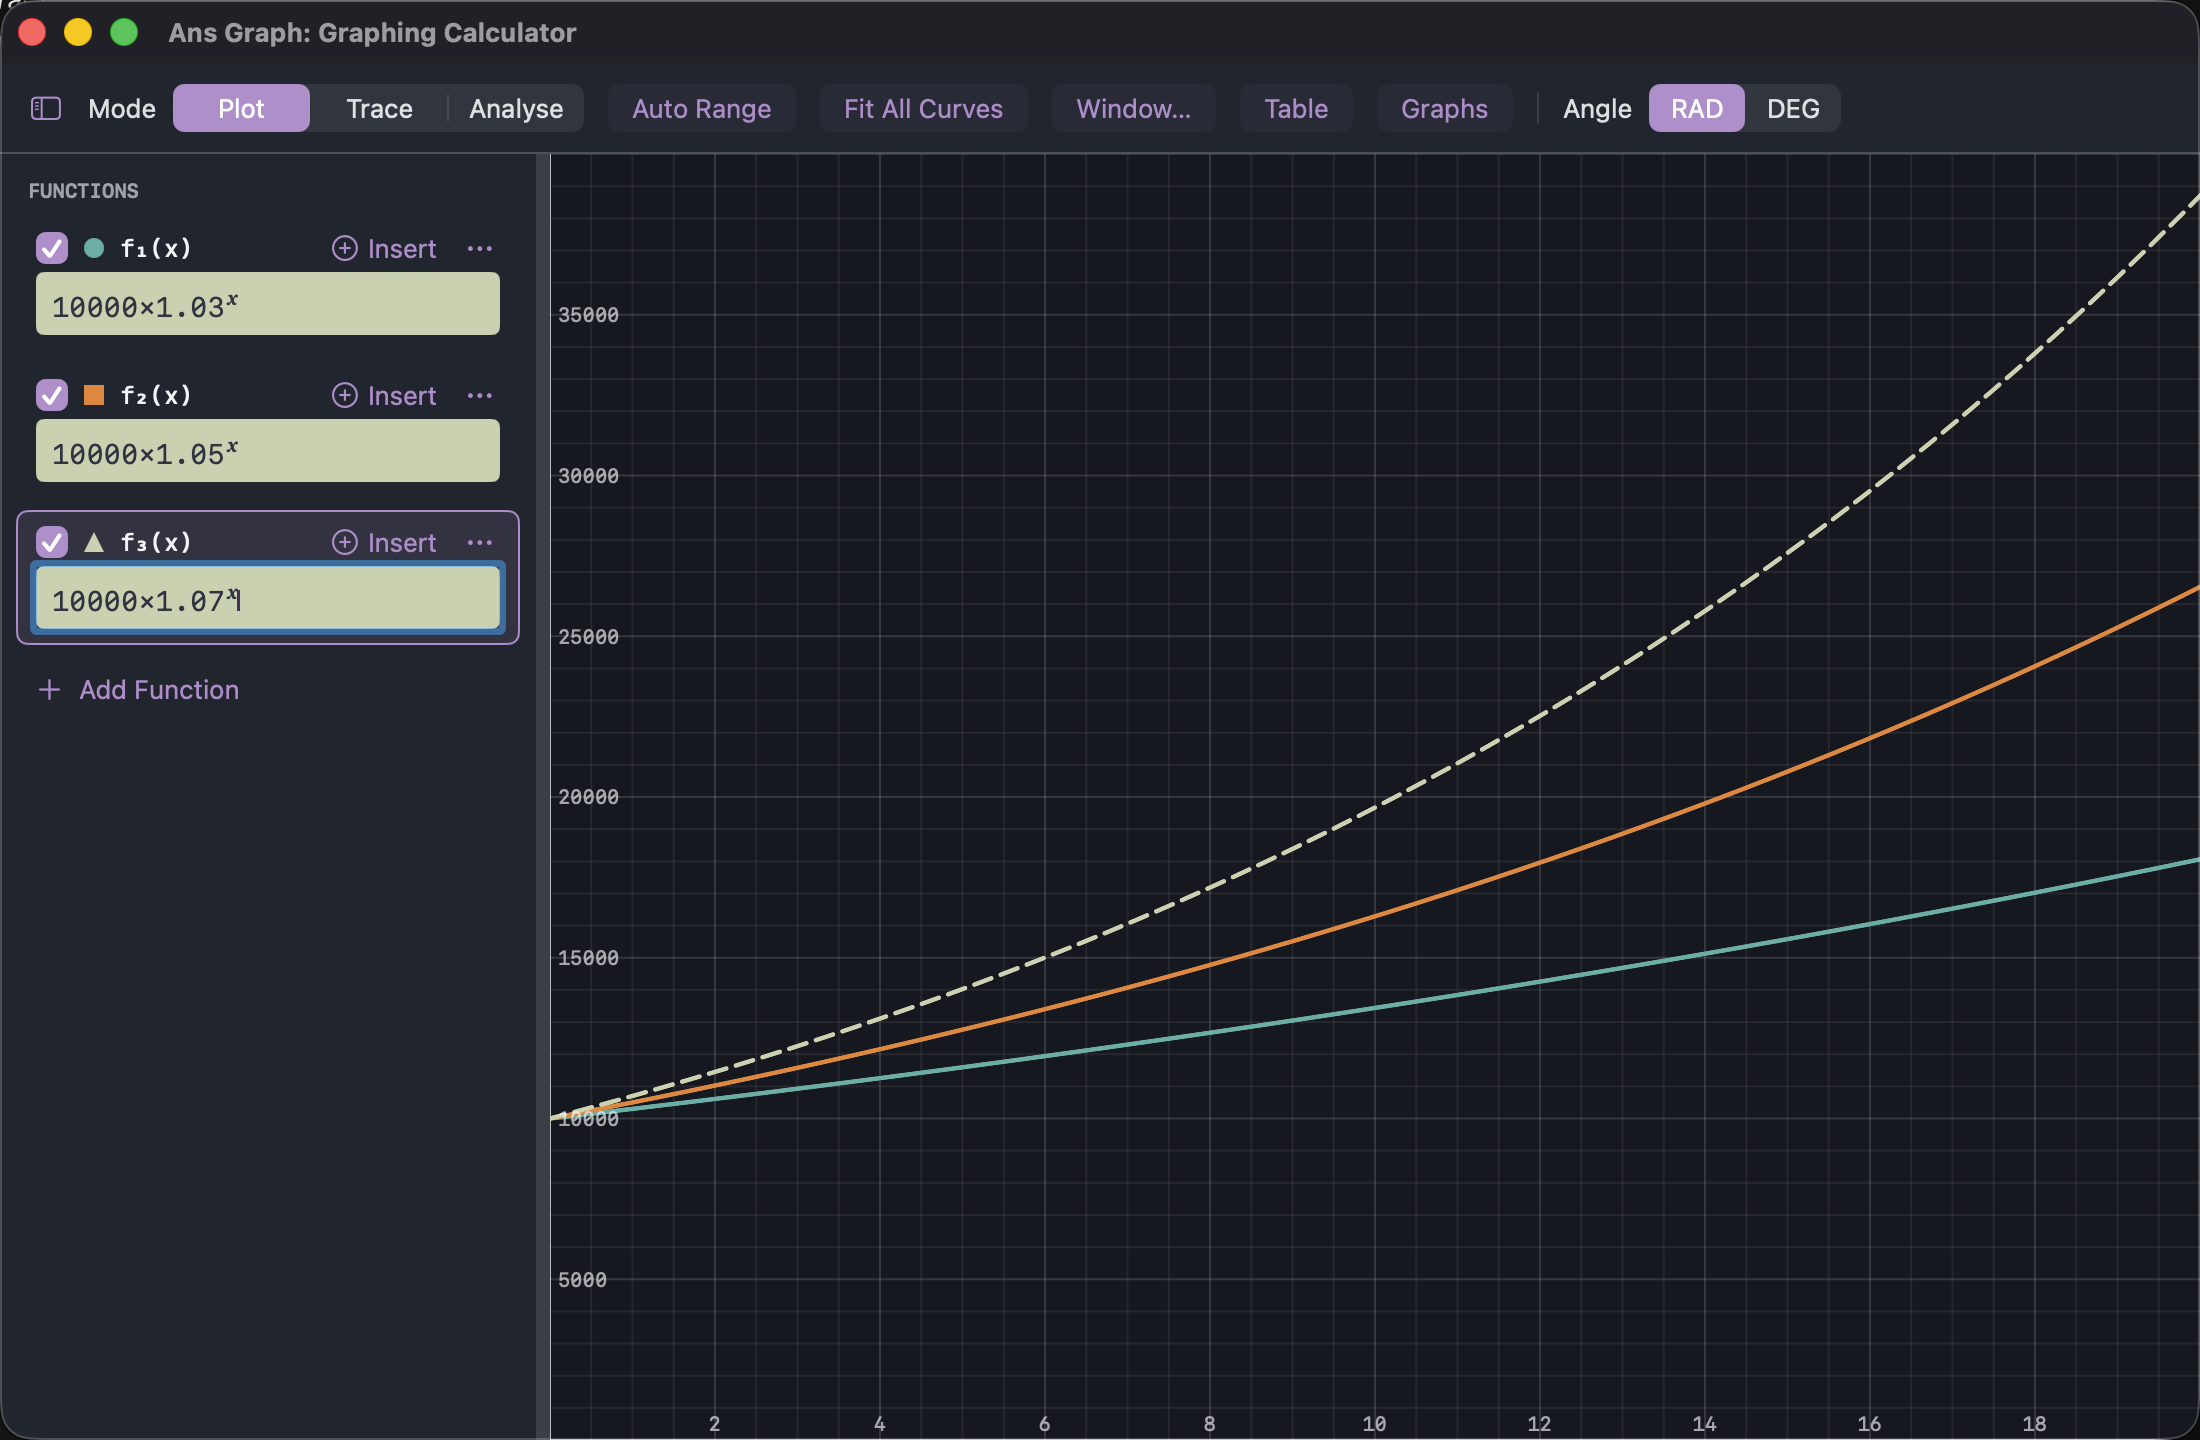Open the more options menu for f₃(x)
Viewport: 2200px width, 1440px height.
click(x=480, y=542)
